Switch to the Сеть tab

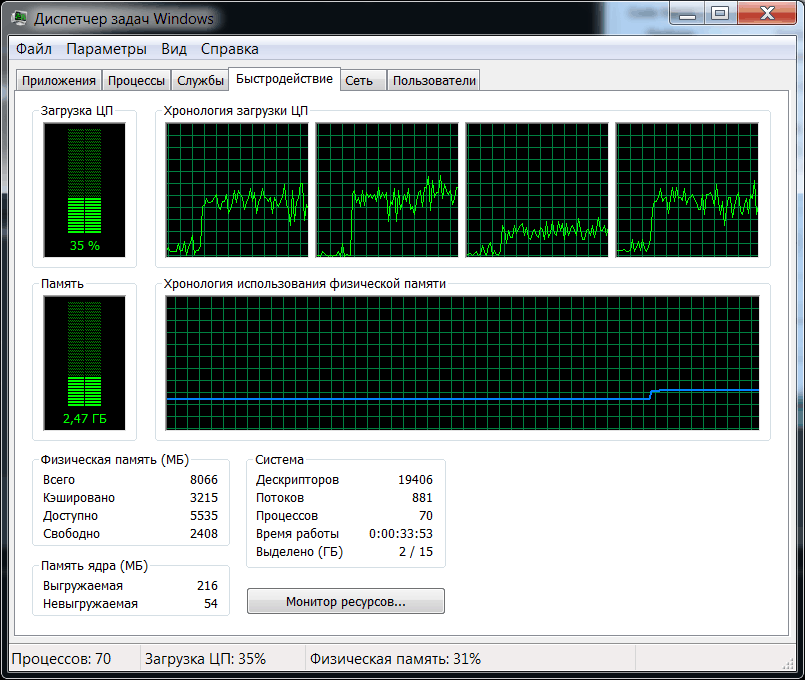point(362,81)
